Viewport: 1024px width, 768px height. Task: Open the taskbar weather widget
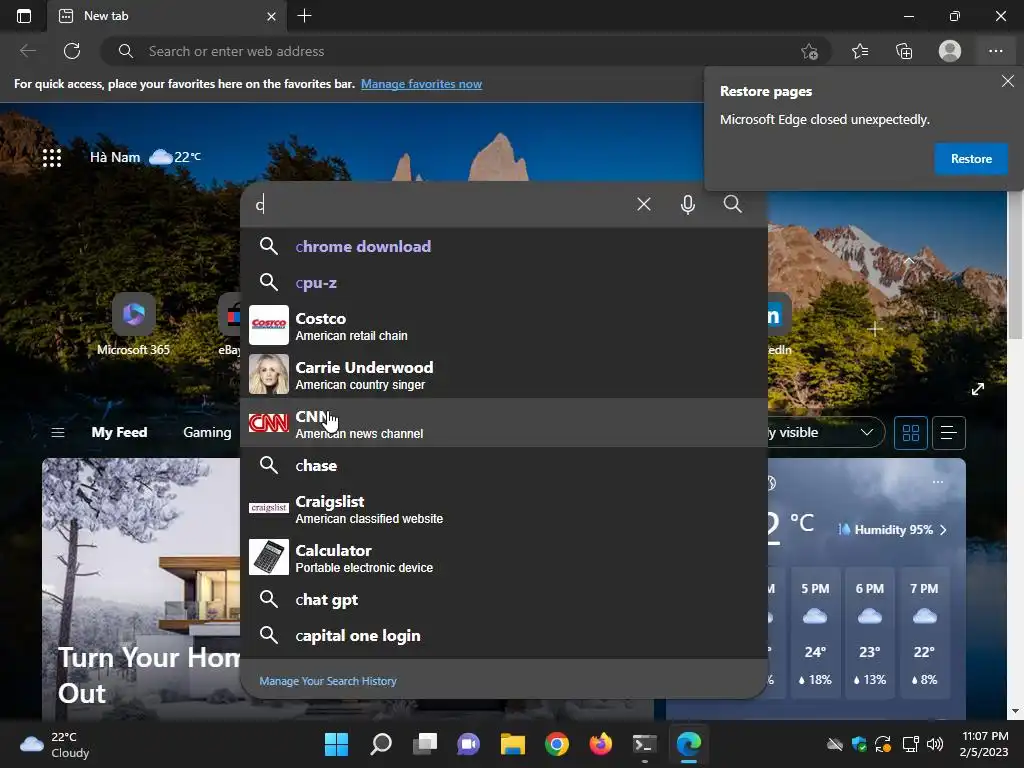click(x=56, y=744)
